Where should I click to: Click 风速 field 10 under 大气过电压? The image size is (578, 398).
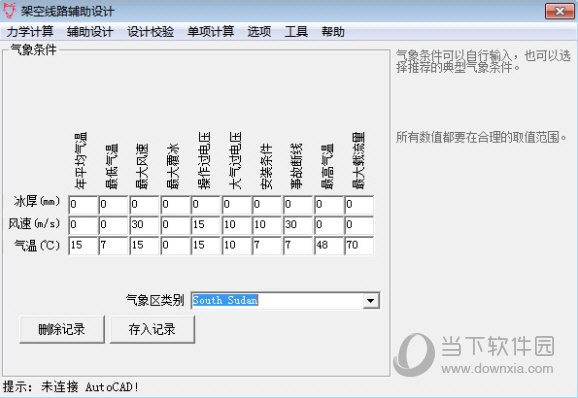pyautogui.click(x=237, y=225)
